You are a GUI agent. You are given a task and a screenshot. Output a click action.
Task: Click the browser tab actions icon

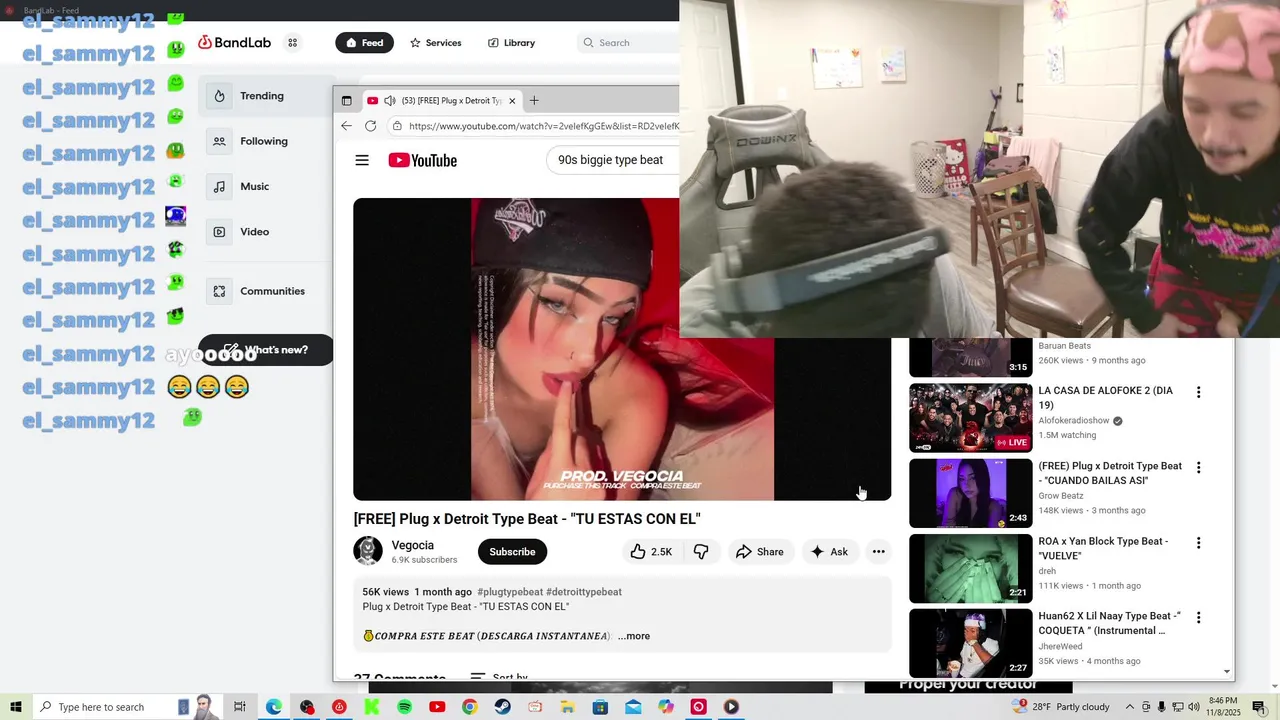tap(347, 101)
